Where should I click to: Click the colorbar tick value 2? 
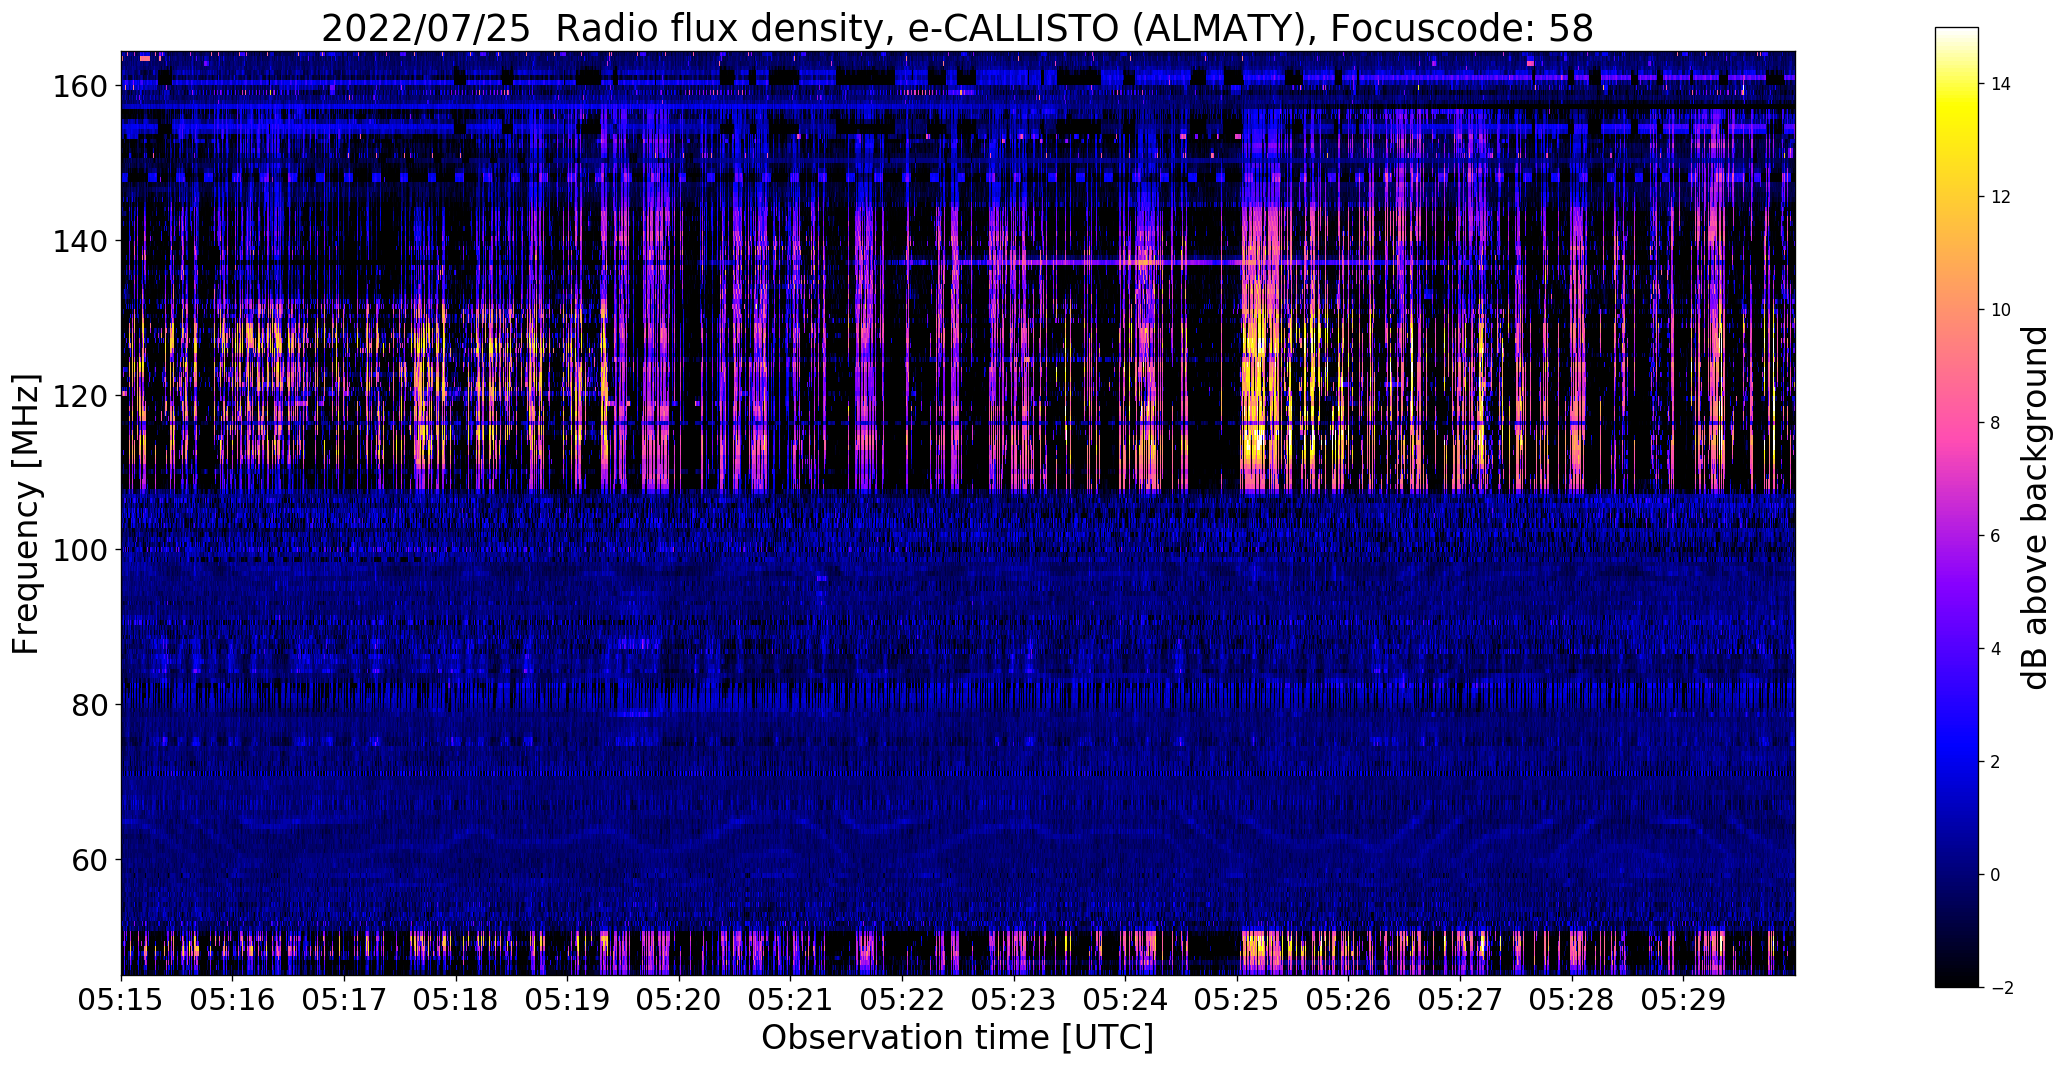point(1996,762)
